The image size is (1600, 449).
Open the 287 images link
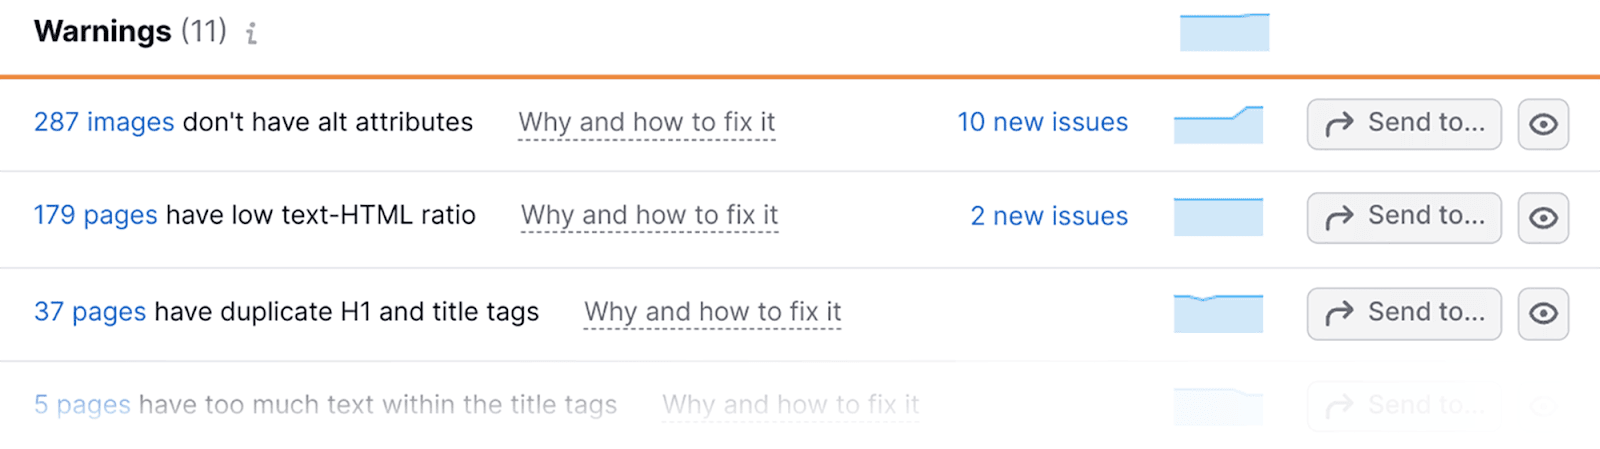(104, 122)
